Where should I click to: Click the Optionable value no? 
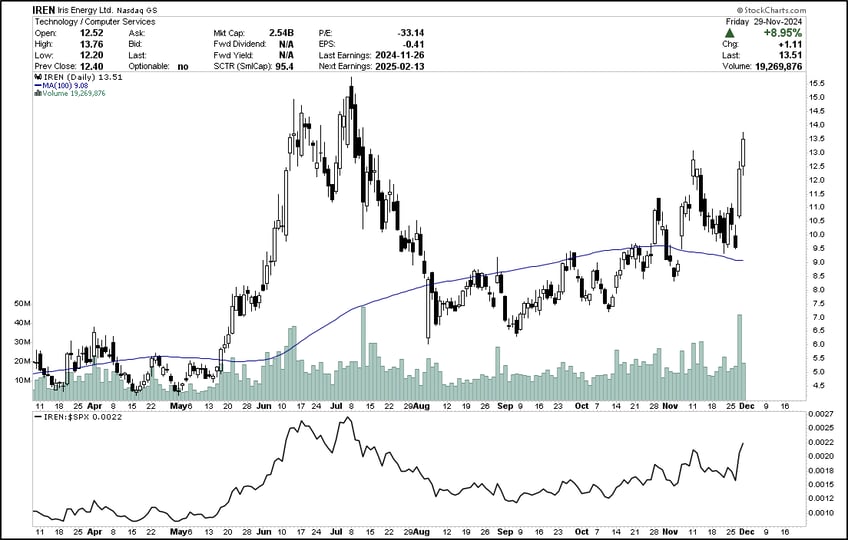click(x=183, y=66)
